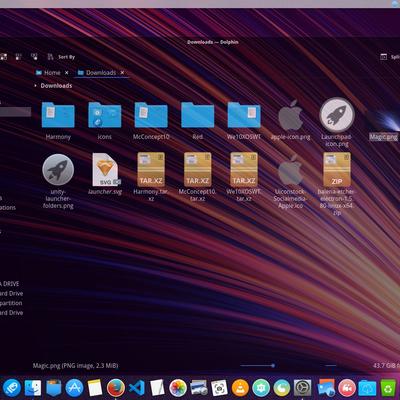Click the 'Magic.png (PNG image, 2.3 MiB)' status text
The height and width of the screenshot is (400, 400).
coord(75,366)
